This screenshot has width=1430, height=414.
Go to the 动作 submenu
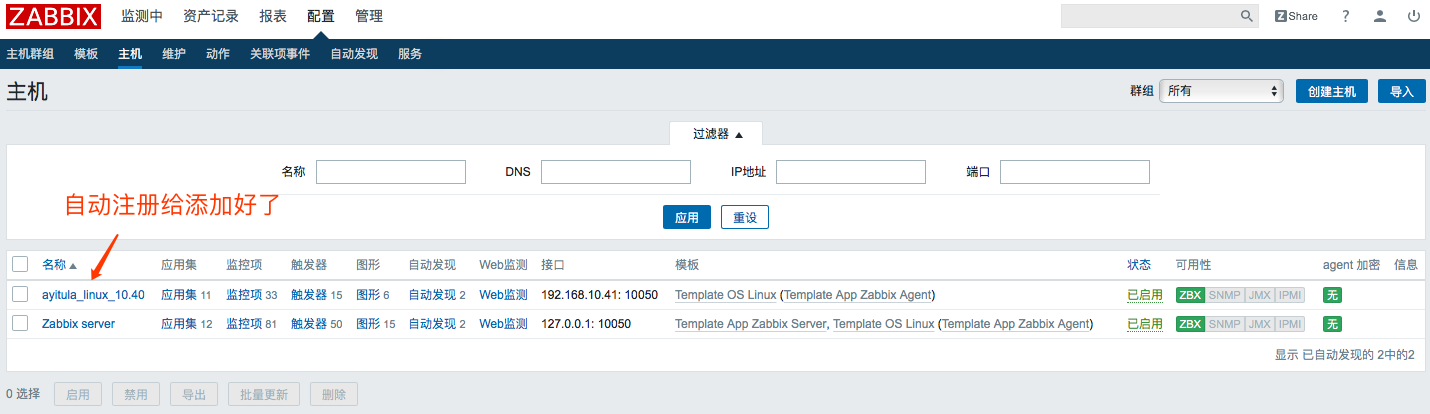coord(218,54)
